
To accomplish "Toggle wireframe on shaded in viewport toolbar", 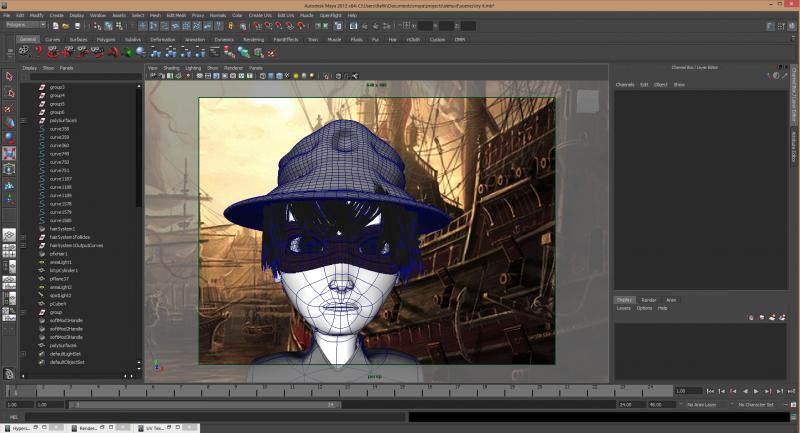I will click(279, 75).
